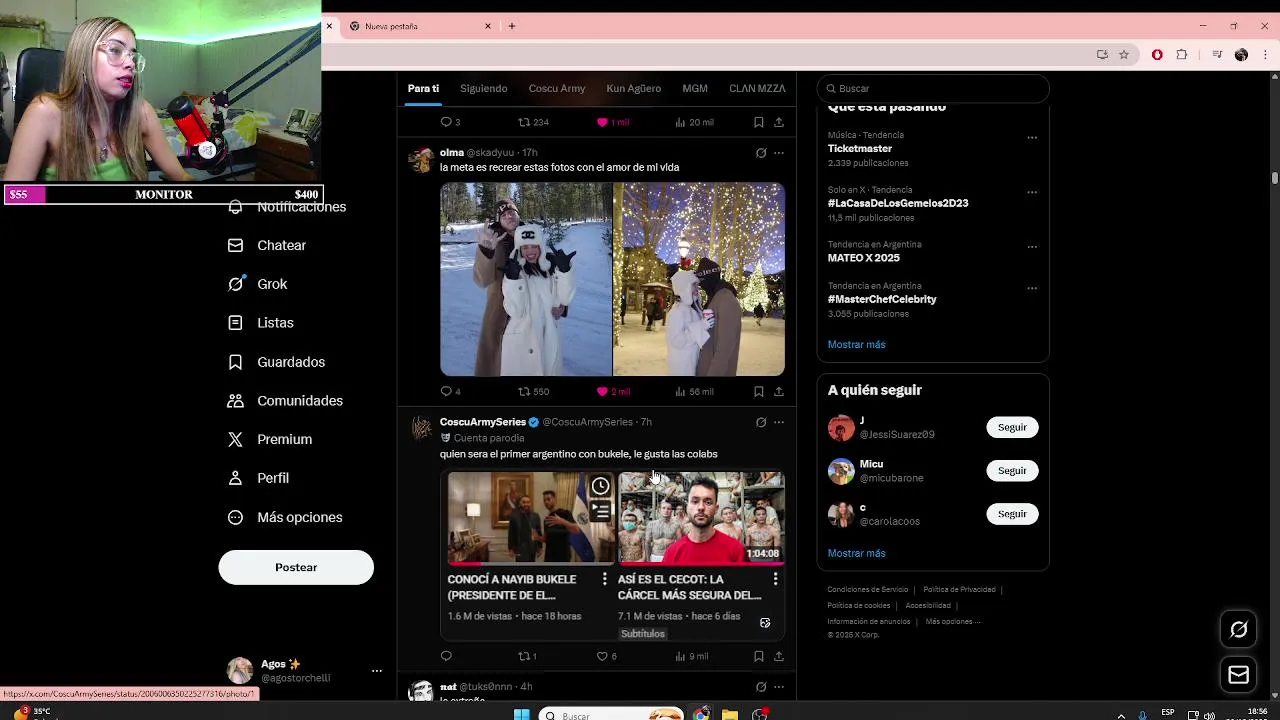Bookmark CoscuArmySeries post
Viewport: 1280px width, 720px height.
758,656
